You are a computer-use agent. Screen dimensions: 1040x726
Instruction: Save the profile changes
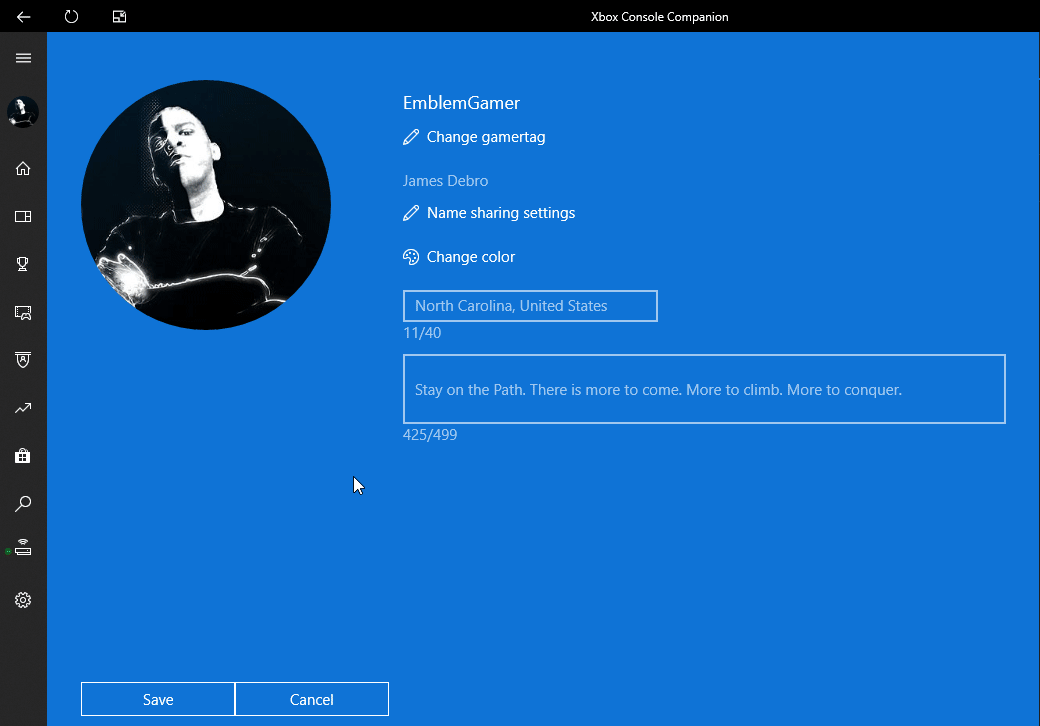coord(158,699)
